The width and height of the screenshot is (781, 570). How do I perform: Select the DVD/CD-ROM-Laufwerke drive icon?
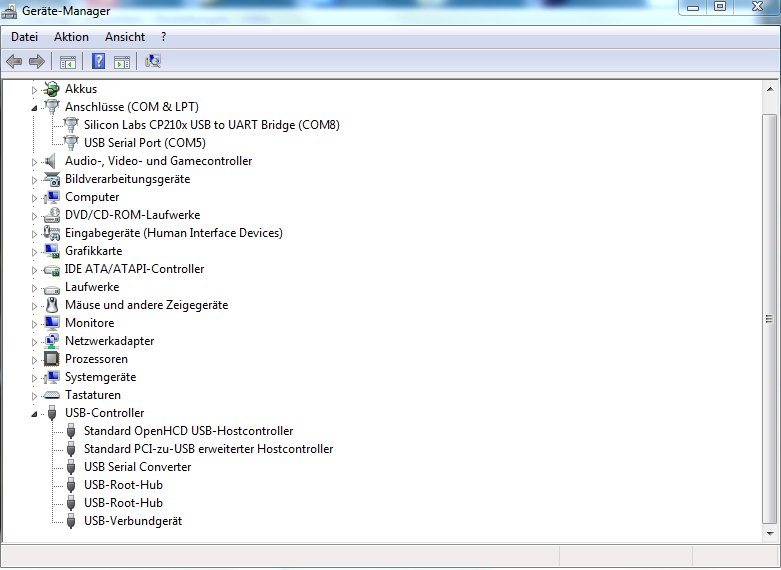tap(52, 215)
